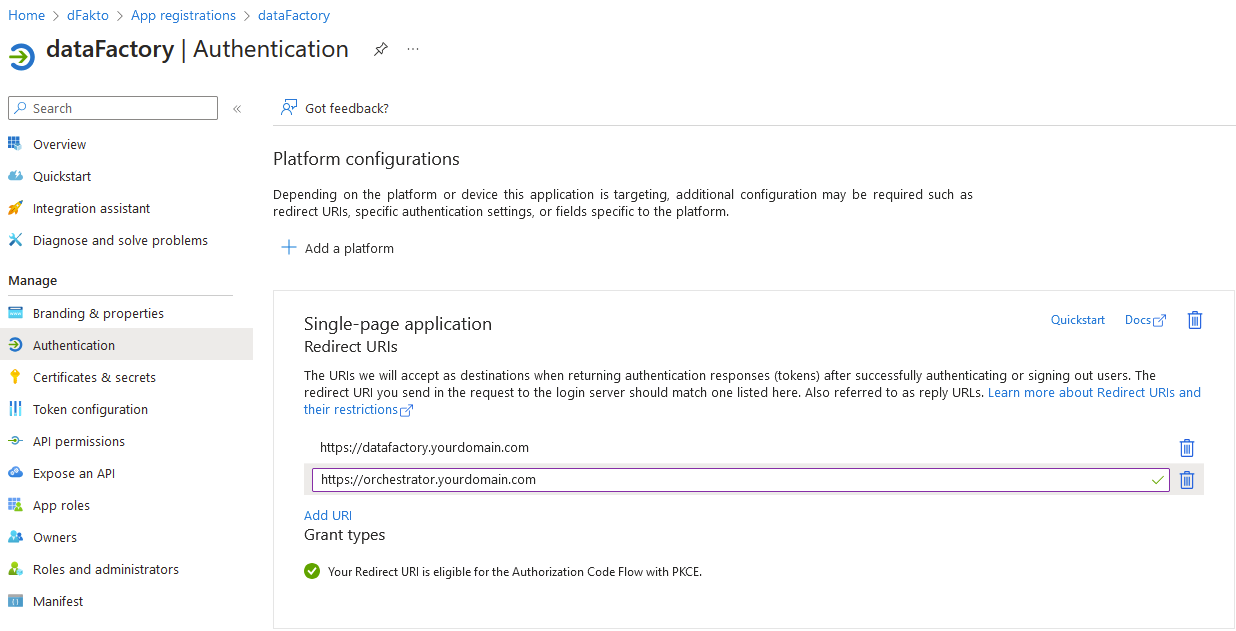Open the Manifest editor
This screenshot has height=631, width=1236.
point(58,601)
